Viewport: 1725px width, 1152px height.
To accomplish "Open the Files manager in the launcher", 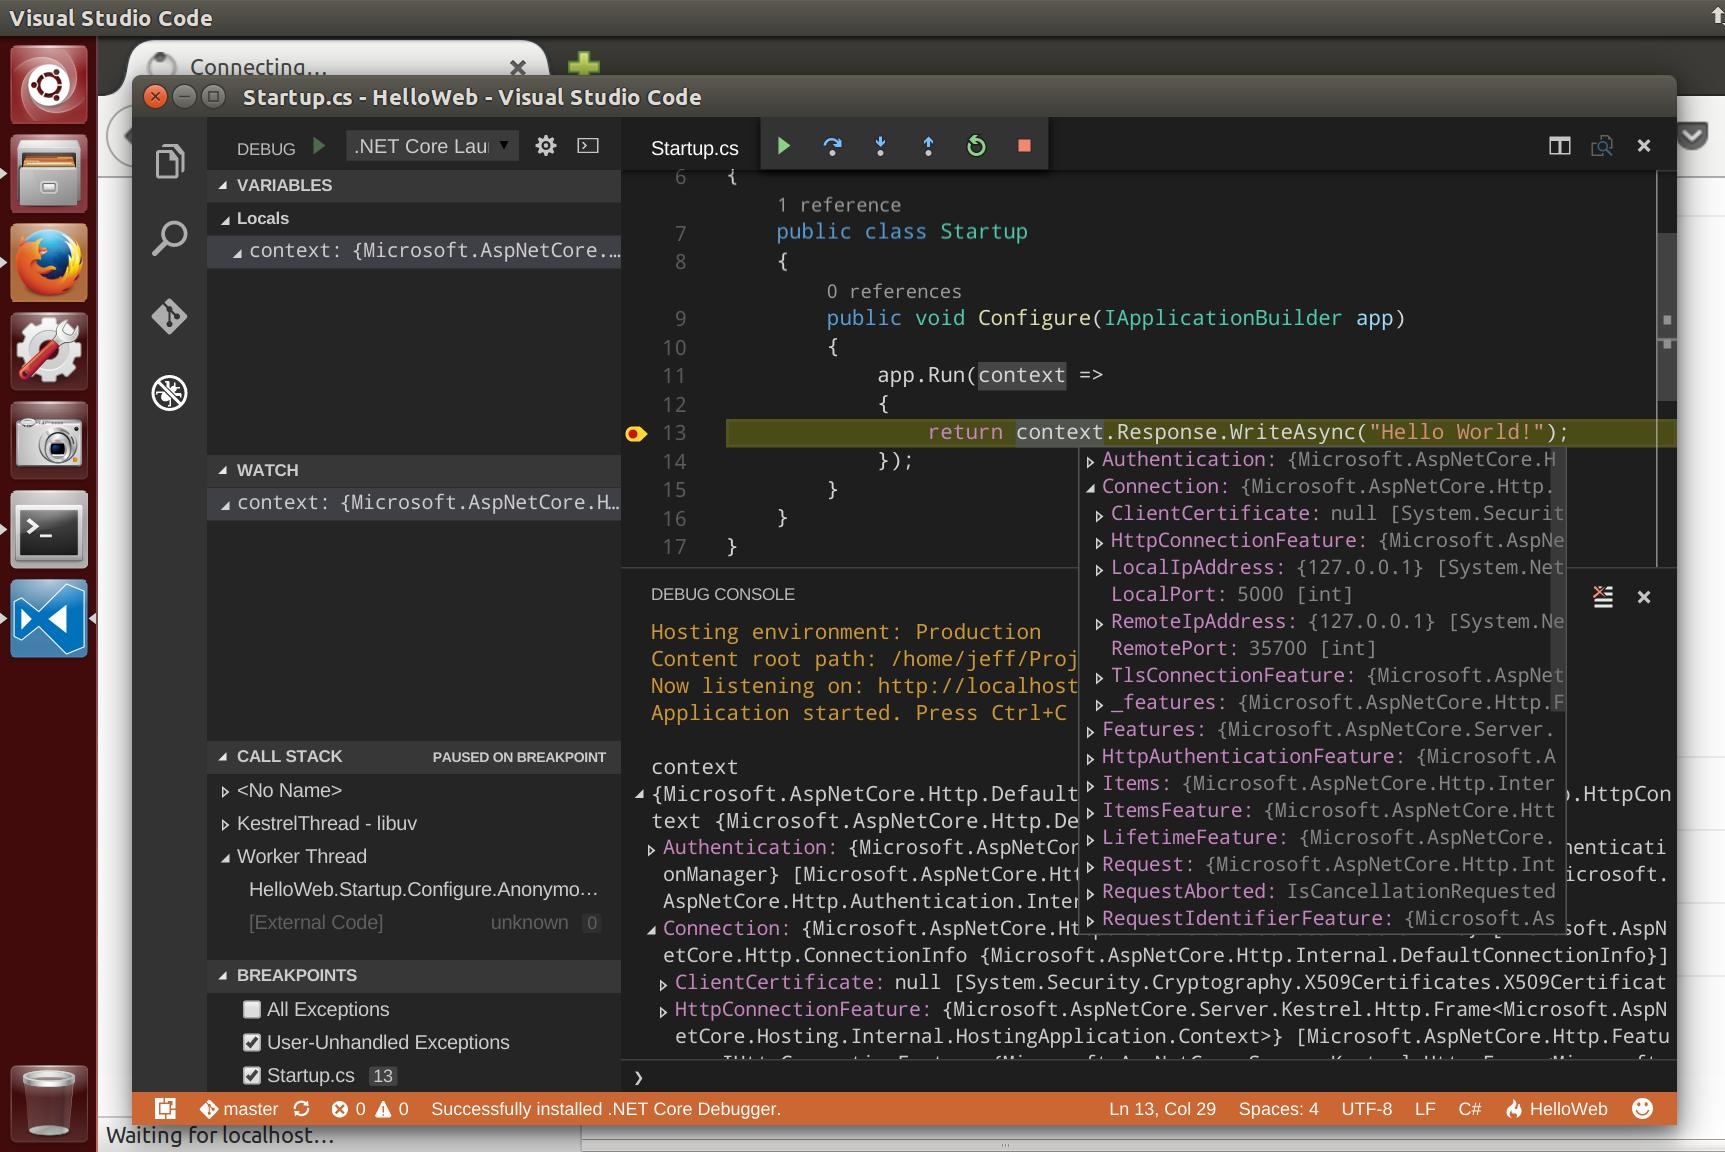I will 49,174.
